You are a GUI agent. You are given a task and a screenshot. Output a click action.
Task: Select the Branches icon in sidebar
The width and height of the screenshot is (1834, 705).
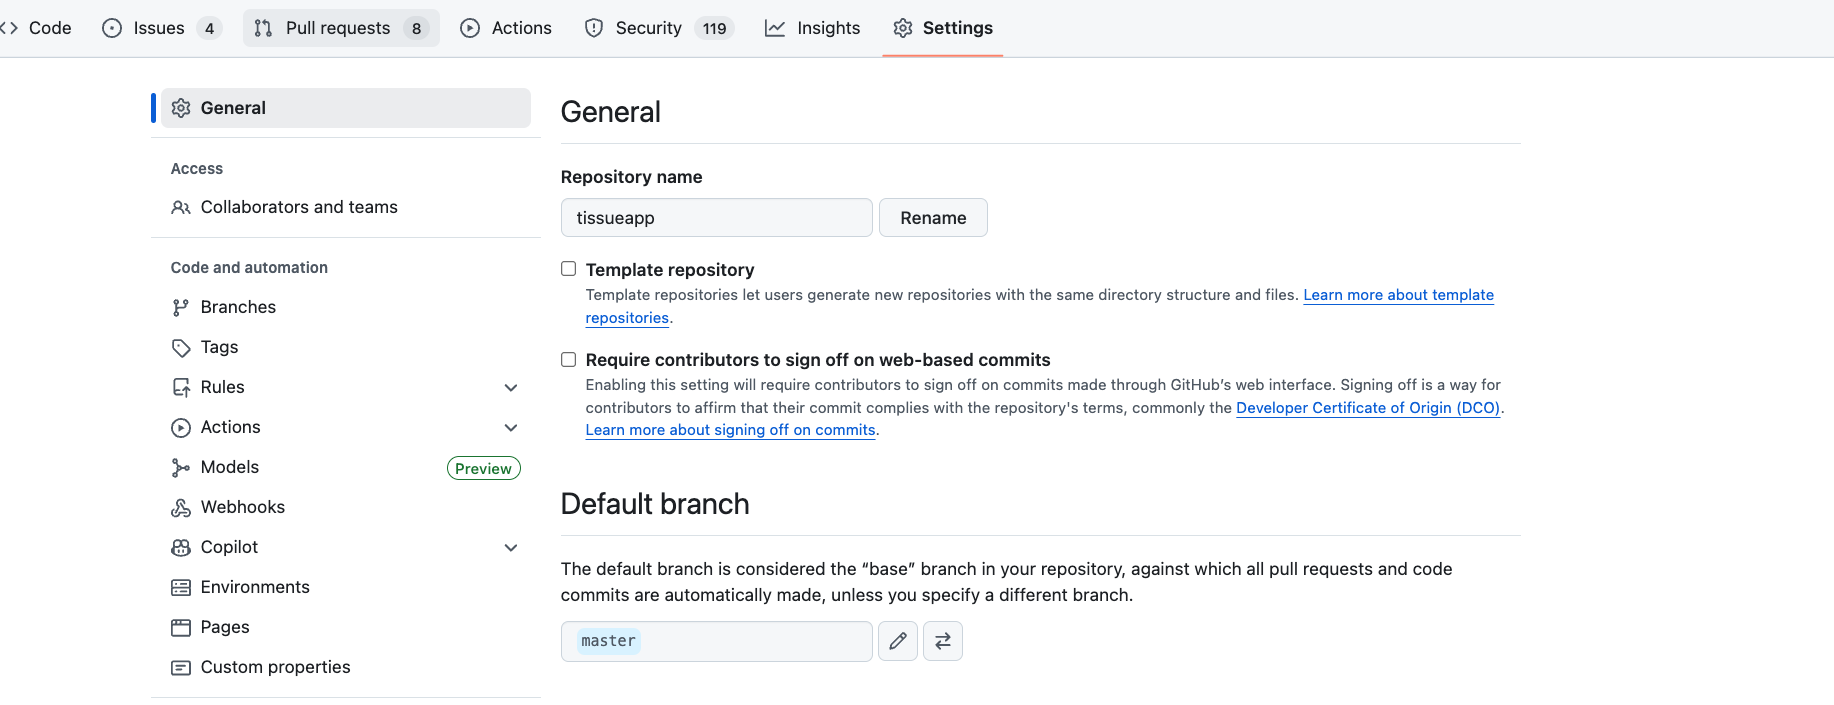[x=181, y=308]
